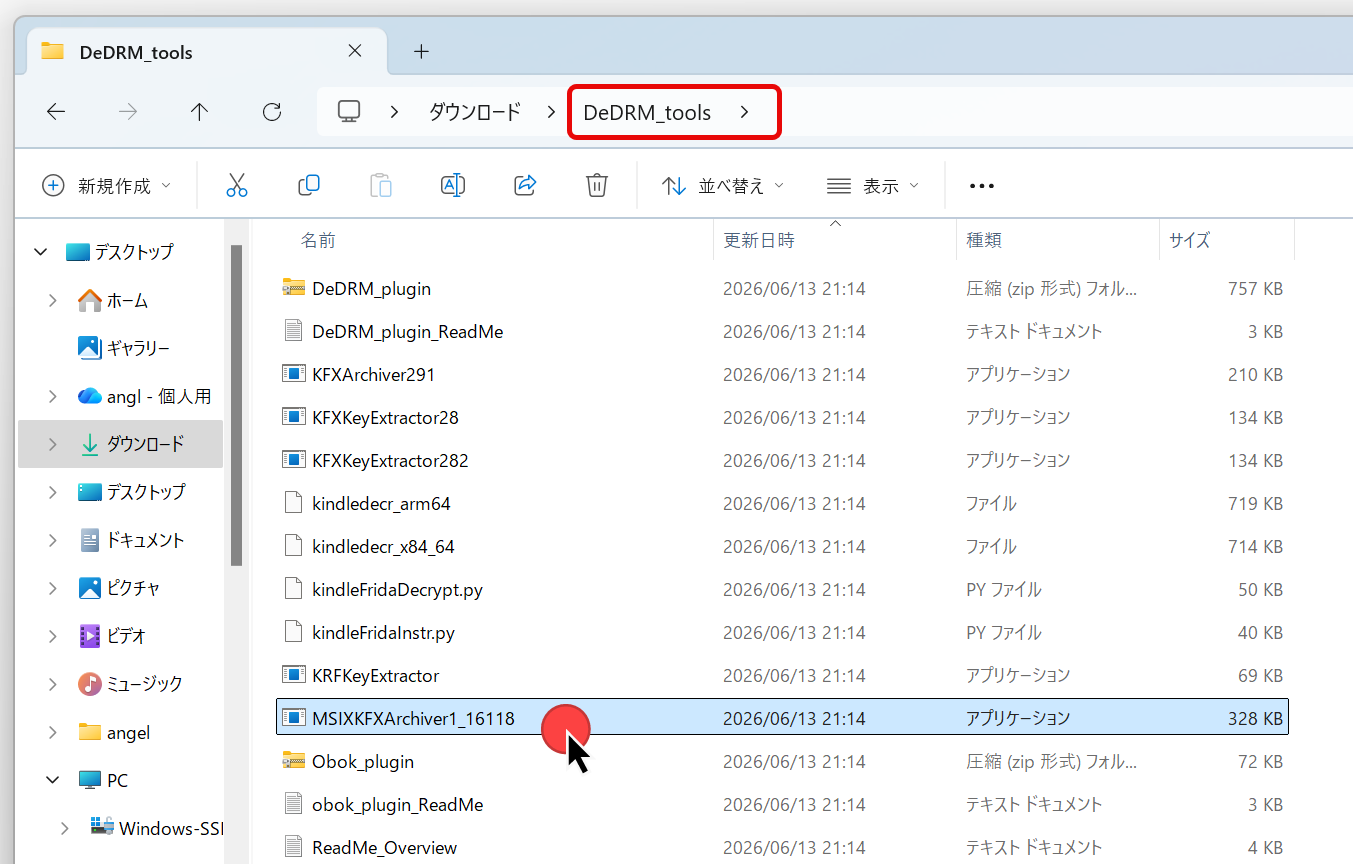
Task: Go back with the left arrow
Action: [56, 112]
